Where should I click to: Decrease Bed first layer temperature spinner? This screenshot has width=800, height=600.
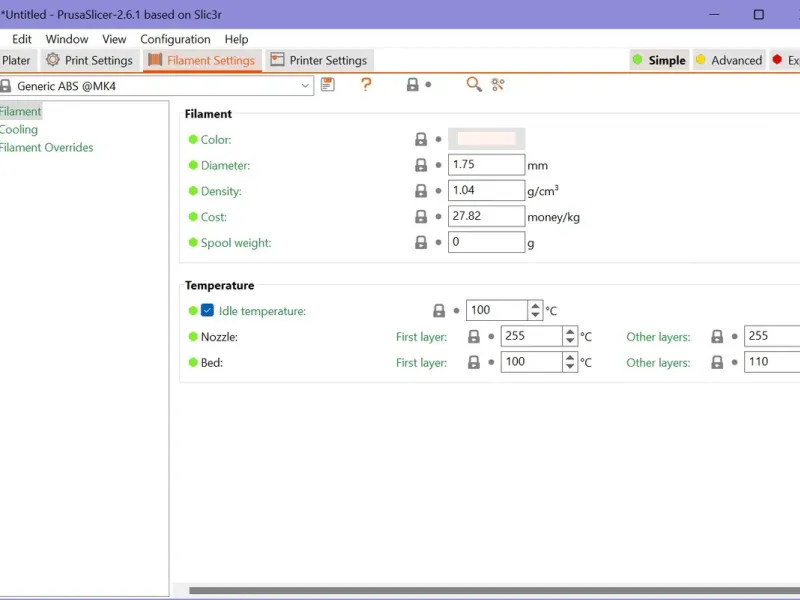(570, 367)
